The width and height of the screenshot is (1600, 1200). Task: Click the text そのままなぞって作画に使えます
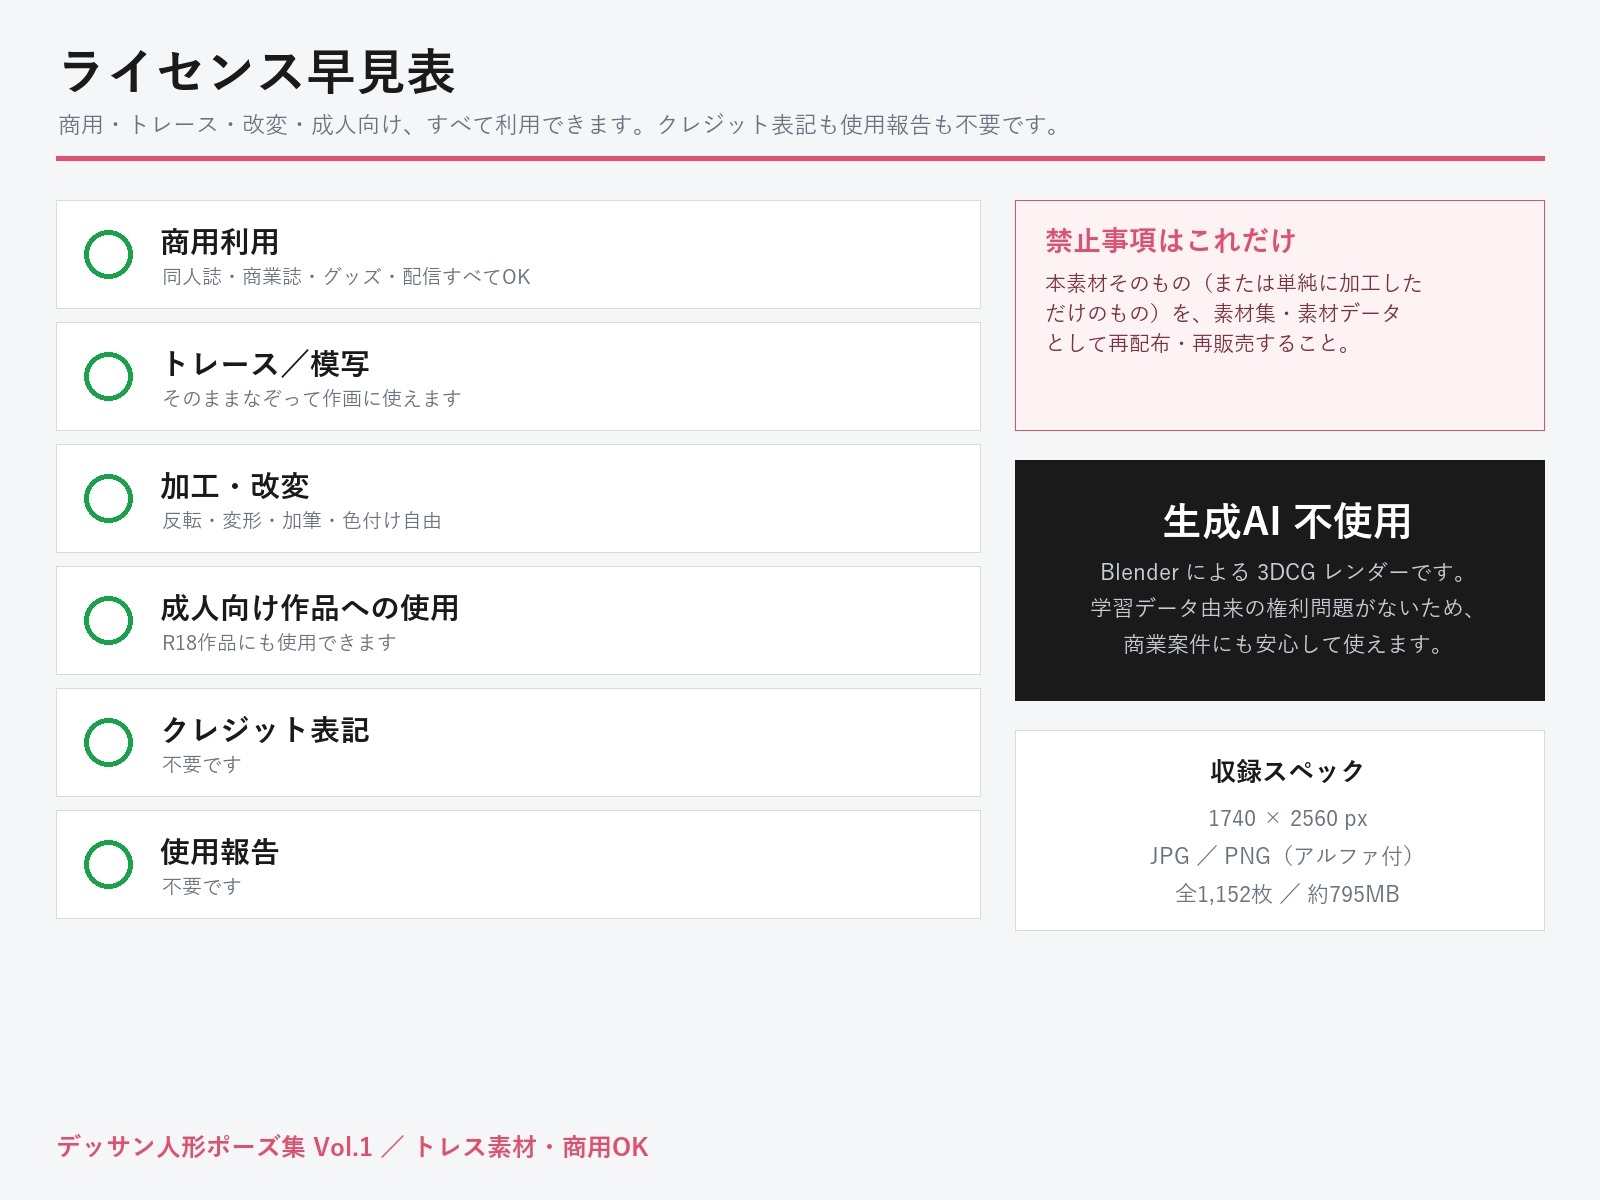312,399
